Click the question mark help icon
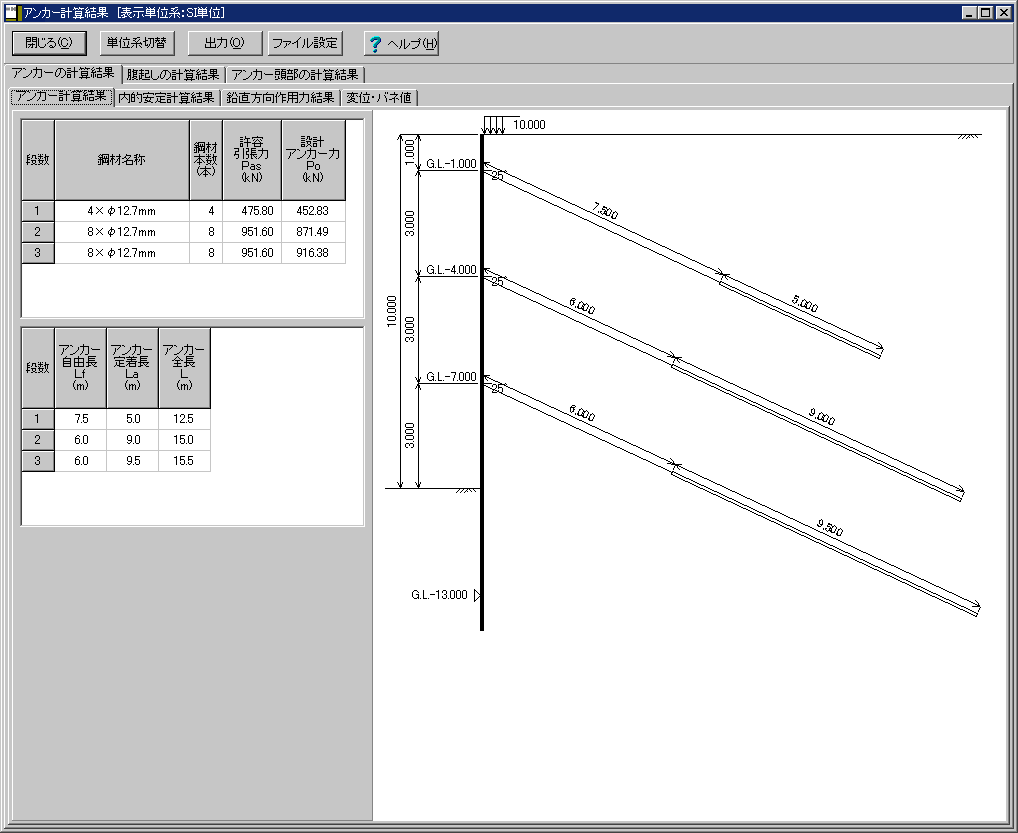The width and height of the screenshot is (1018, 833). click(x=376, y=44)
